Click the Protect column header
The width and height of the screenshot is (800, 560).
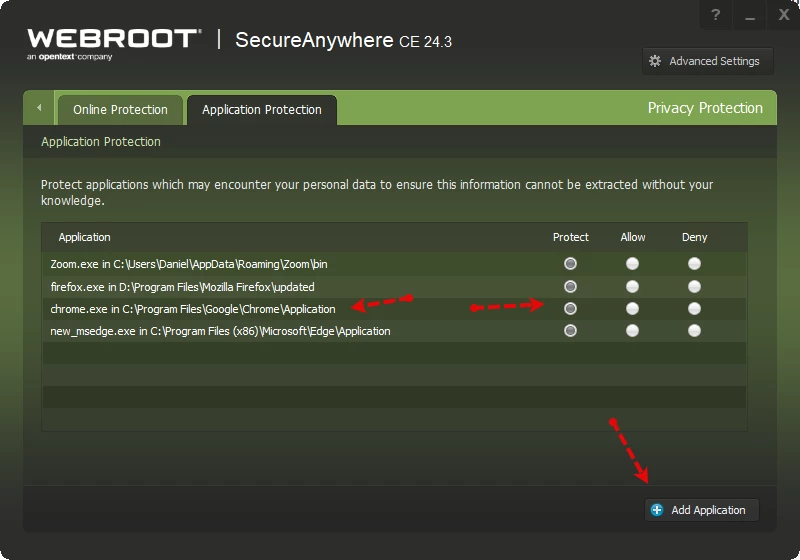570,237
